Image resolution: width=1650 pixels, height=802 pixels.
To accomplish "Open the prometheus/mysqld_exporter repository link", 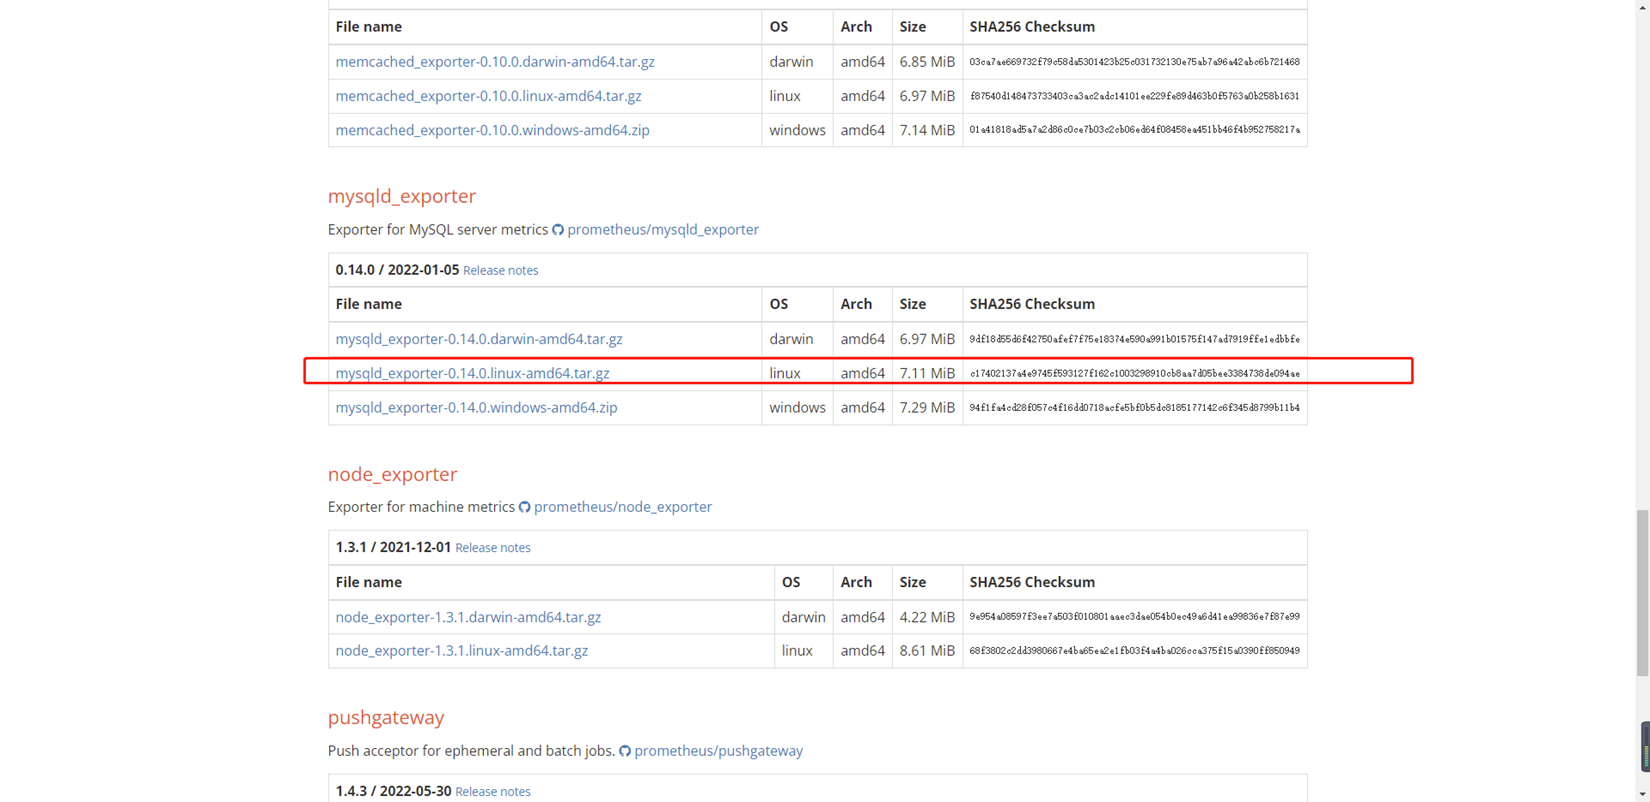I will coord(662,230).
